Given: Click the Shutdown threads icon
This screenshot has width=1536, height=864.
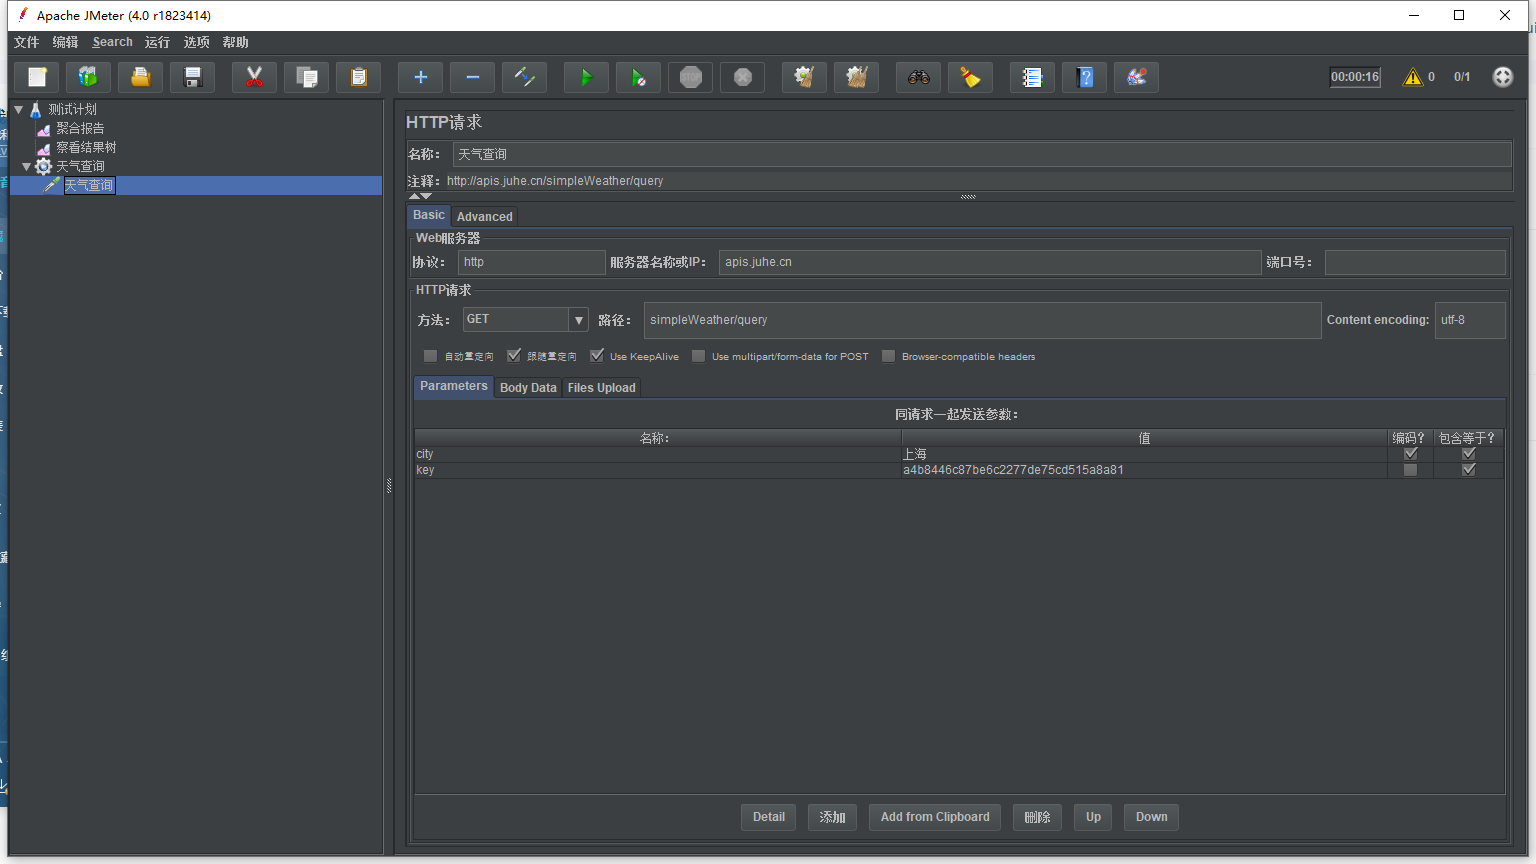Looking at the screenshot, I should pos(743,77).
